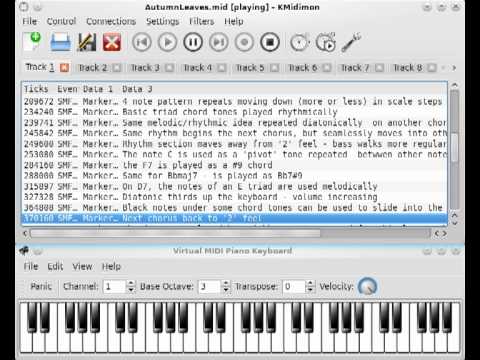The width and height of the screenshot is (480, 360).
Task: Open Help menu in piano keyboard window
Action: (x=111, y=266)
